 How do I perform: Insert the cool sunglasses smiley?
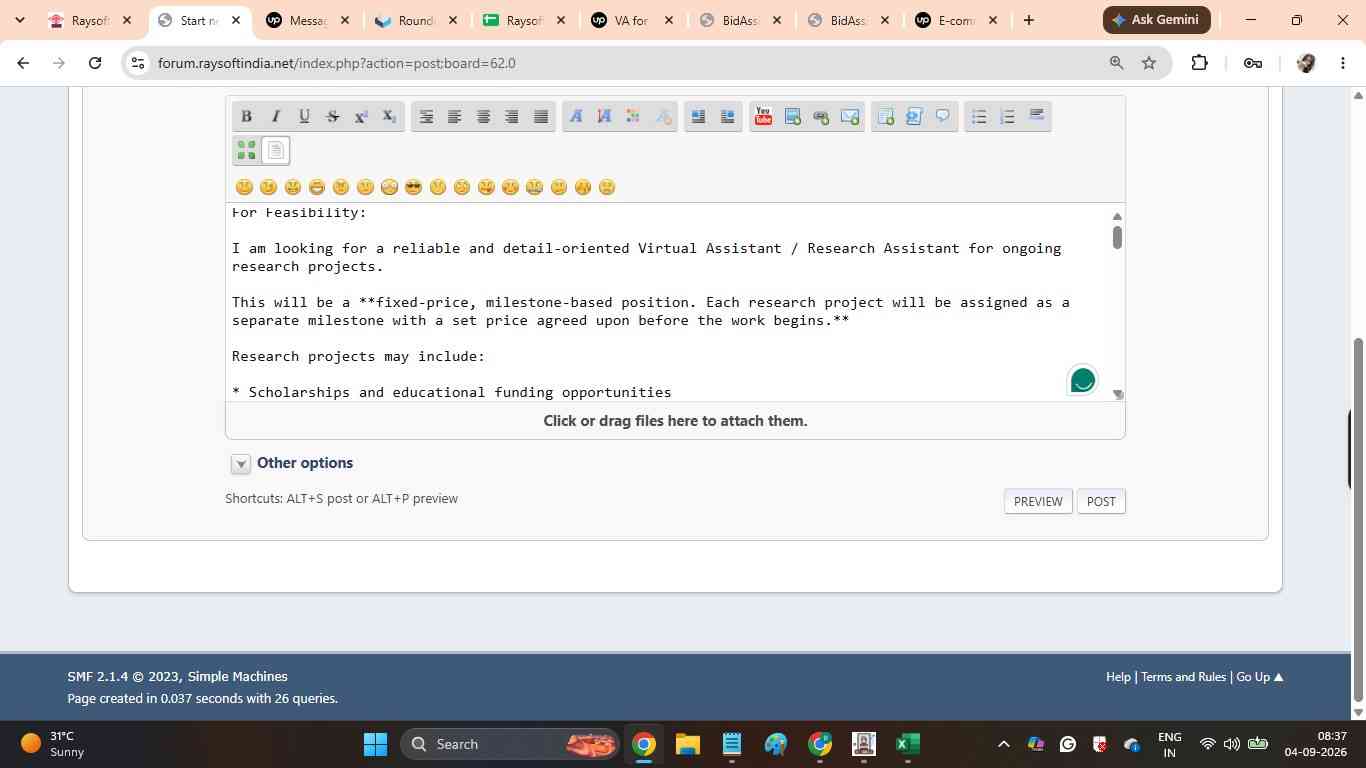click(x=413, y=187)
